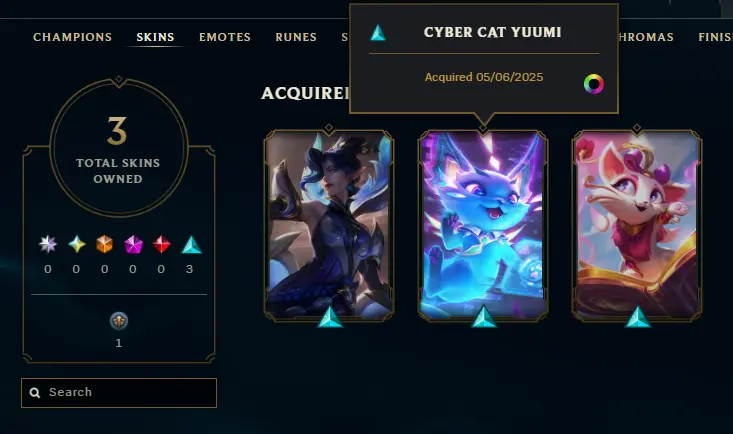The width and height of the screenshot is (733, 434).
Task: Select the pink heart Yuumi skin card
Action: (x=637, y=225)
